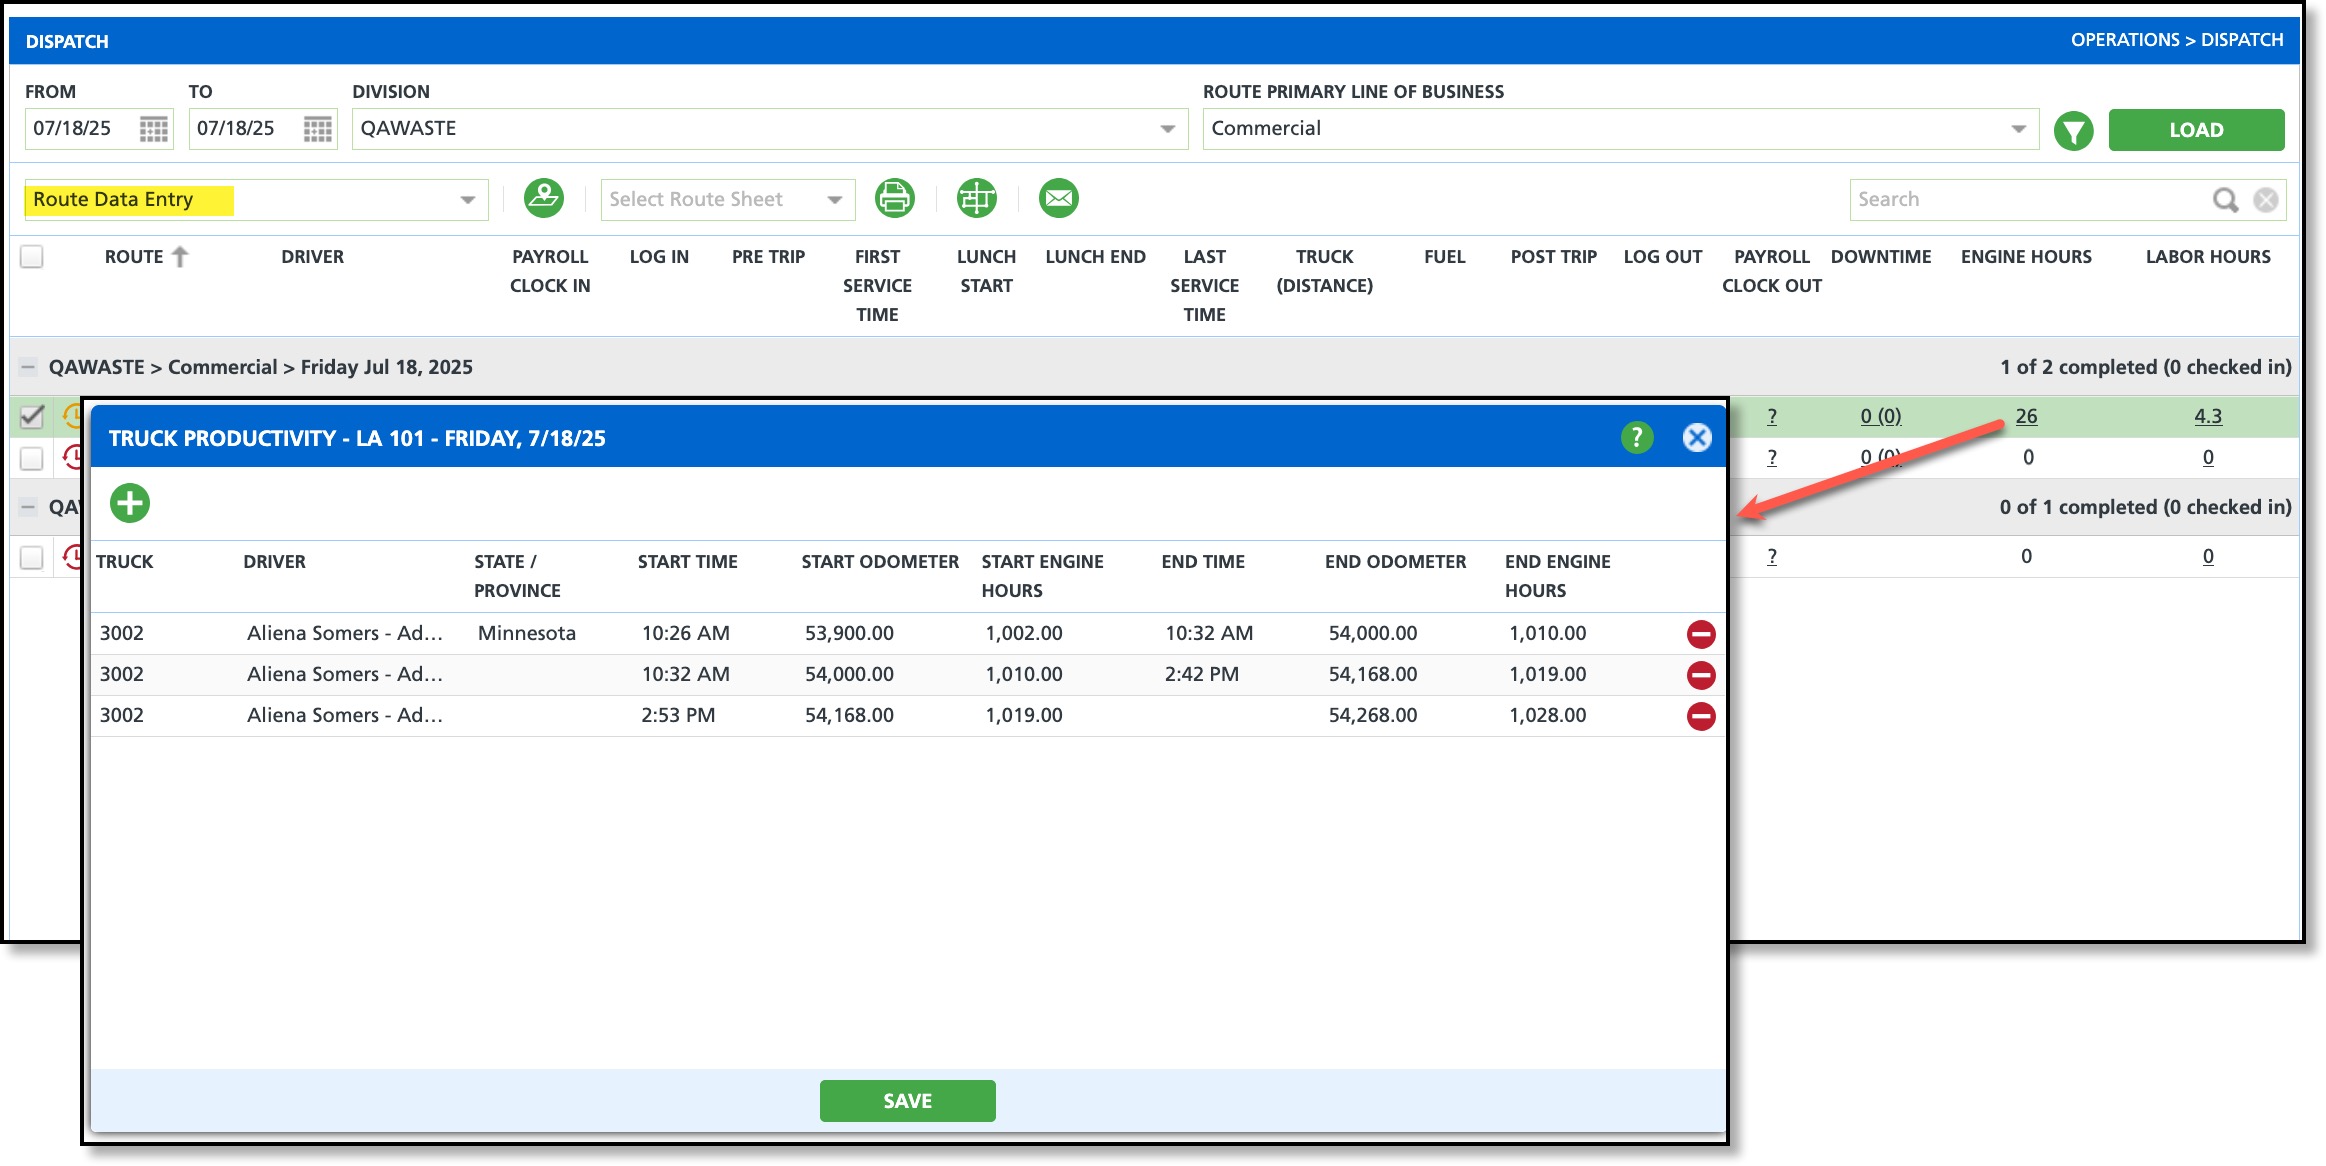The image size is (2326, 1166).
Task: Toggle the select-all routes header checkbox
Action: coord(32,257)
